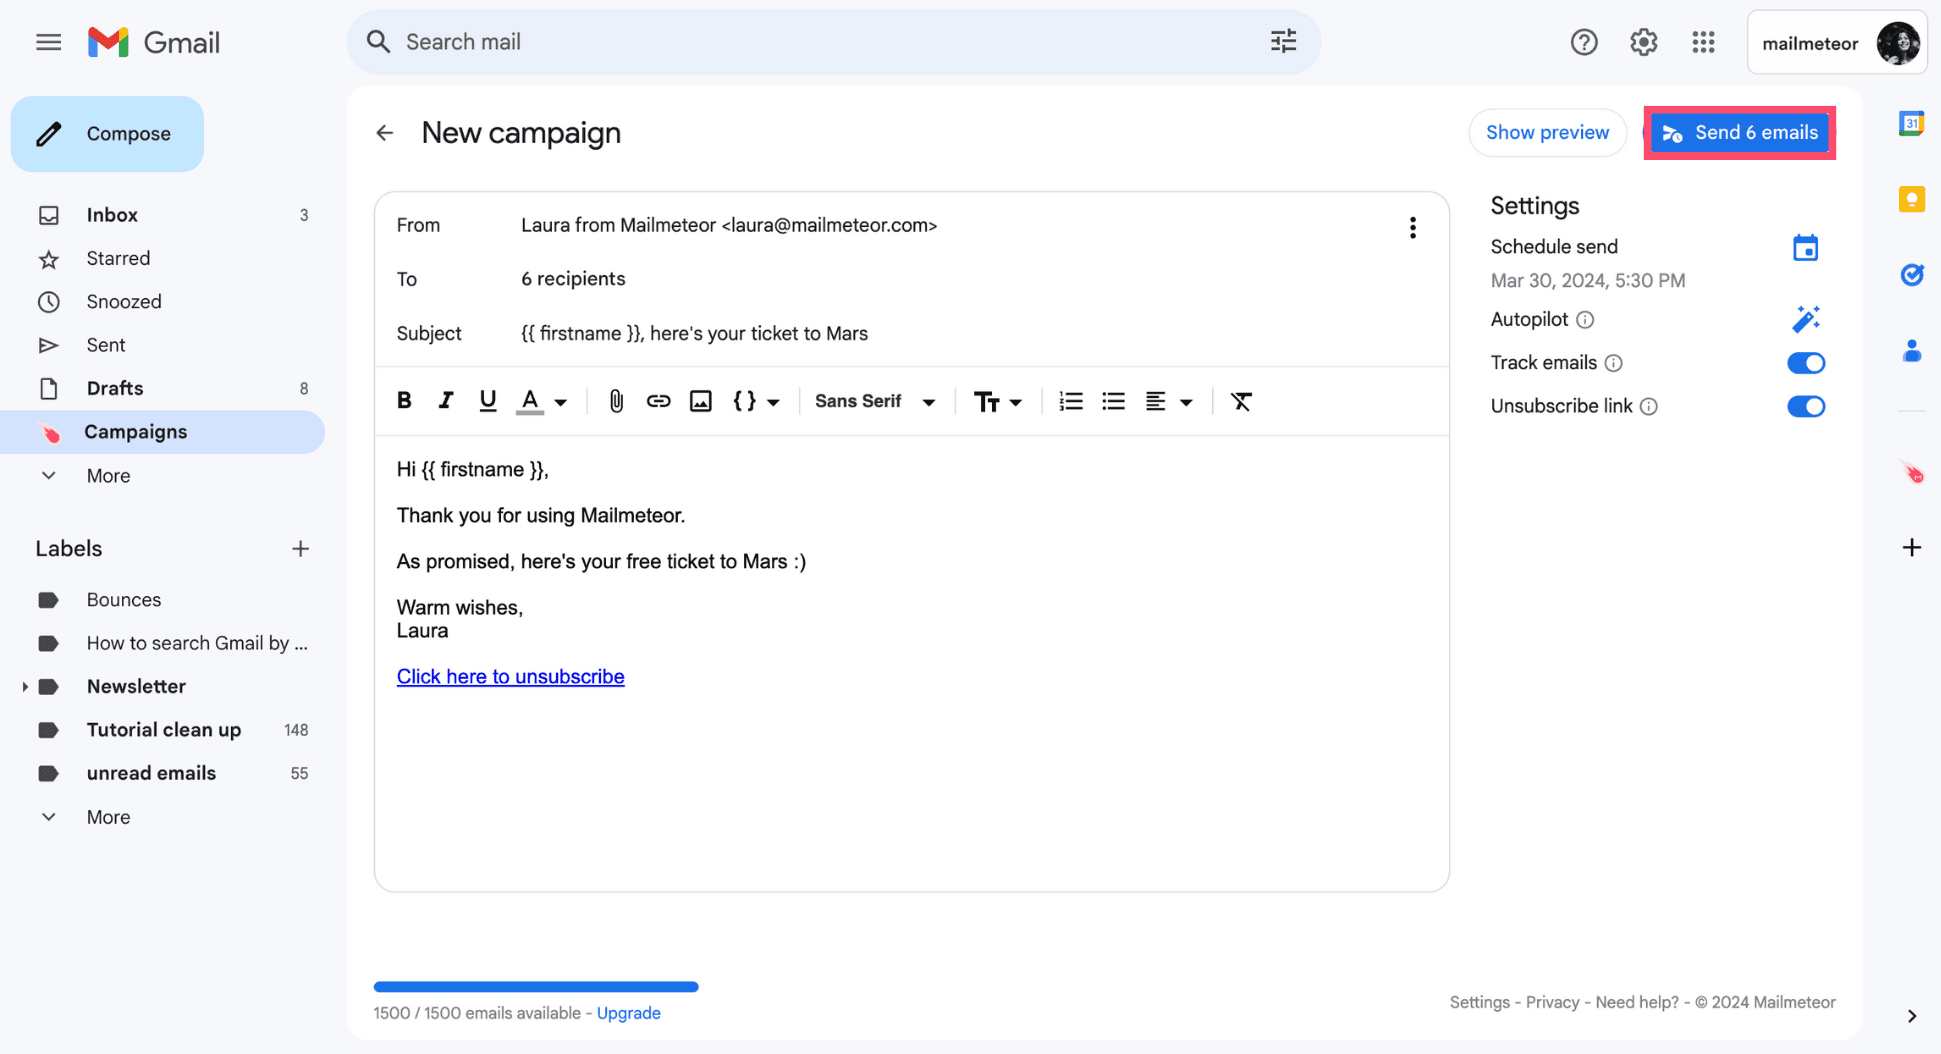This screenshot has height=1054, width=1941.
Task: Apply italic formatting
Action: tap(446, 401)
